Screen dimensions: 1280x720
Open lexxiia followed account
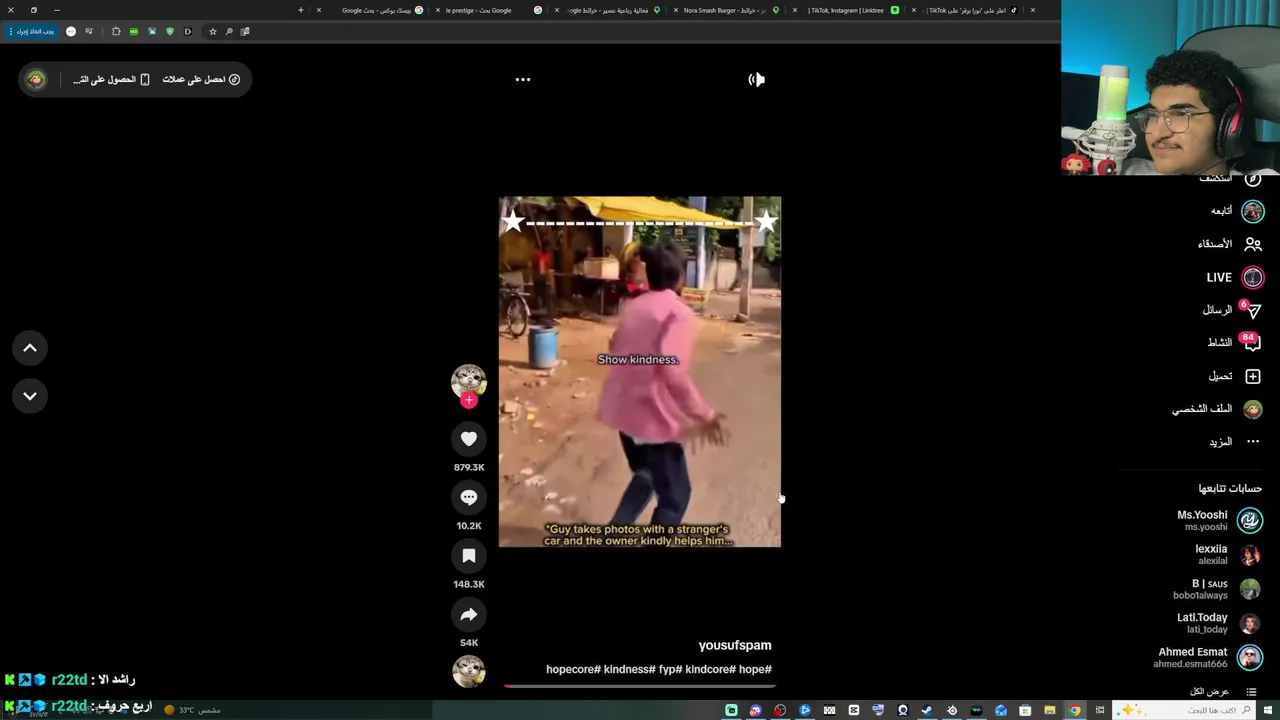click(x=1228, y=554)
